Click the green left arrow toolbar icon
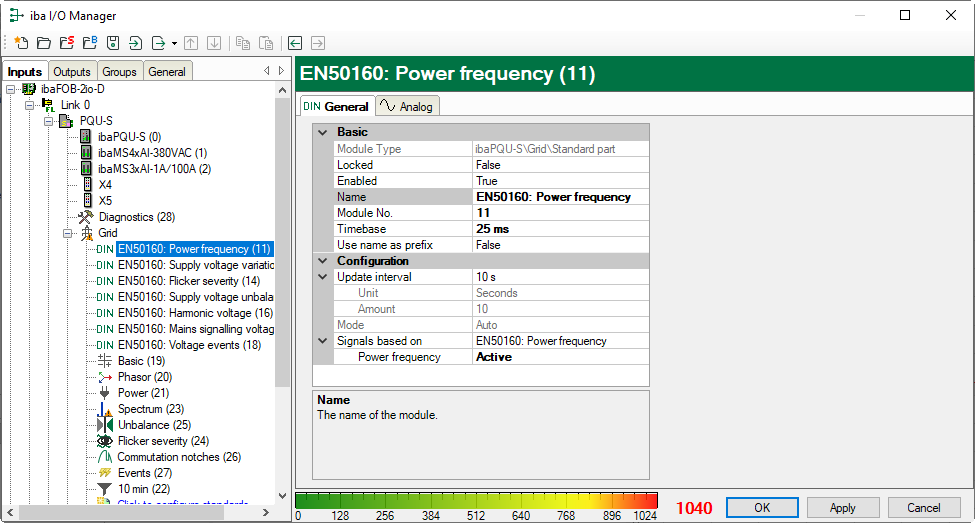 pos(295,43)
